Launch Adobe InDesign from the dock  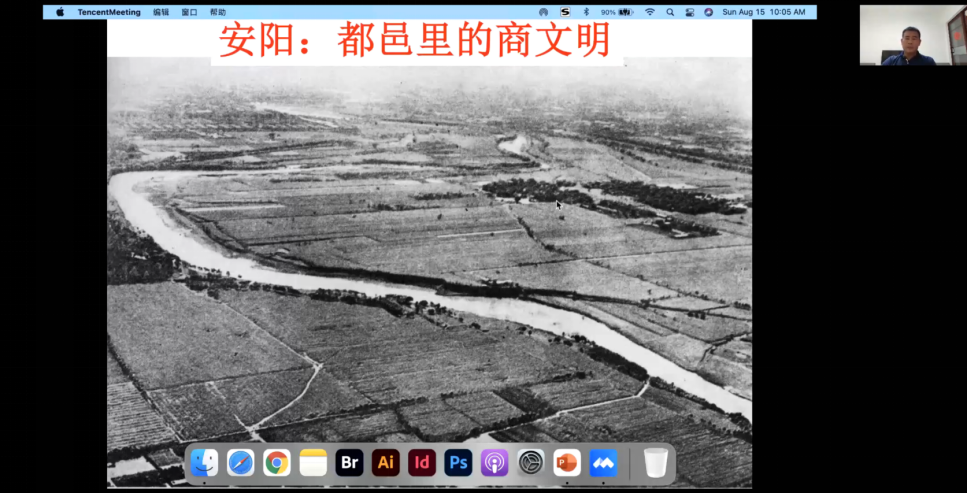(422, 463)
